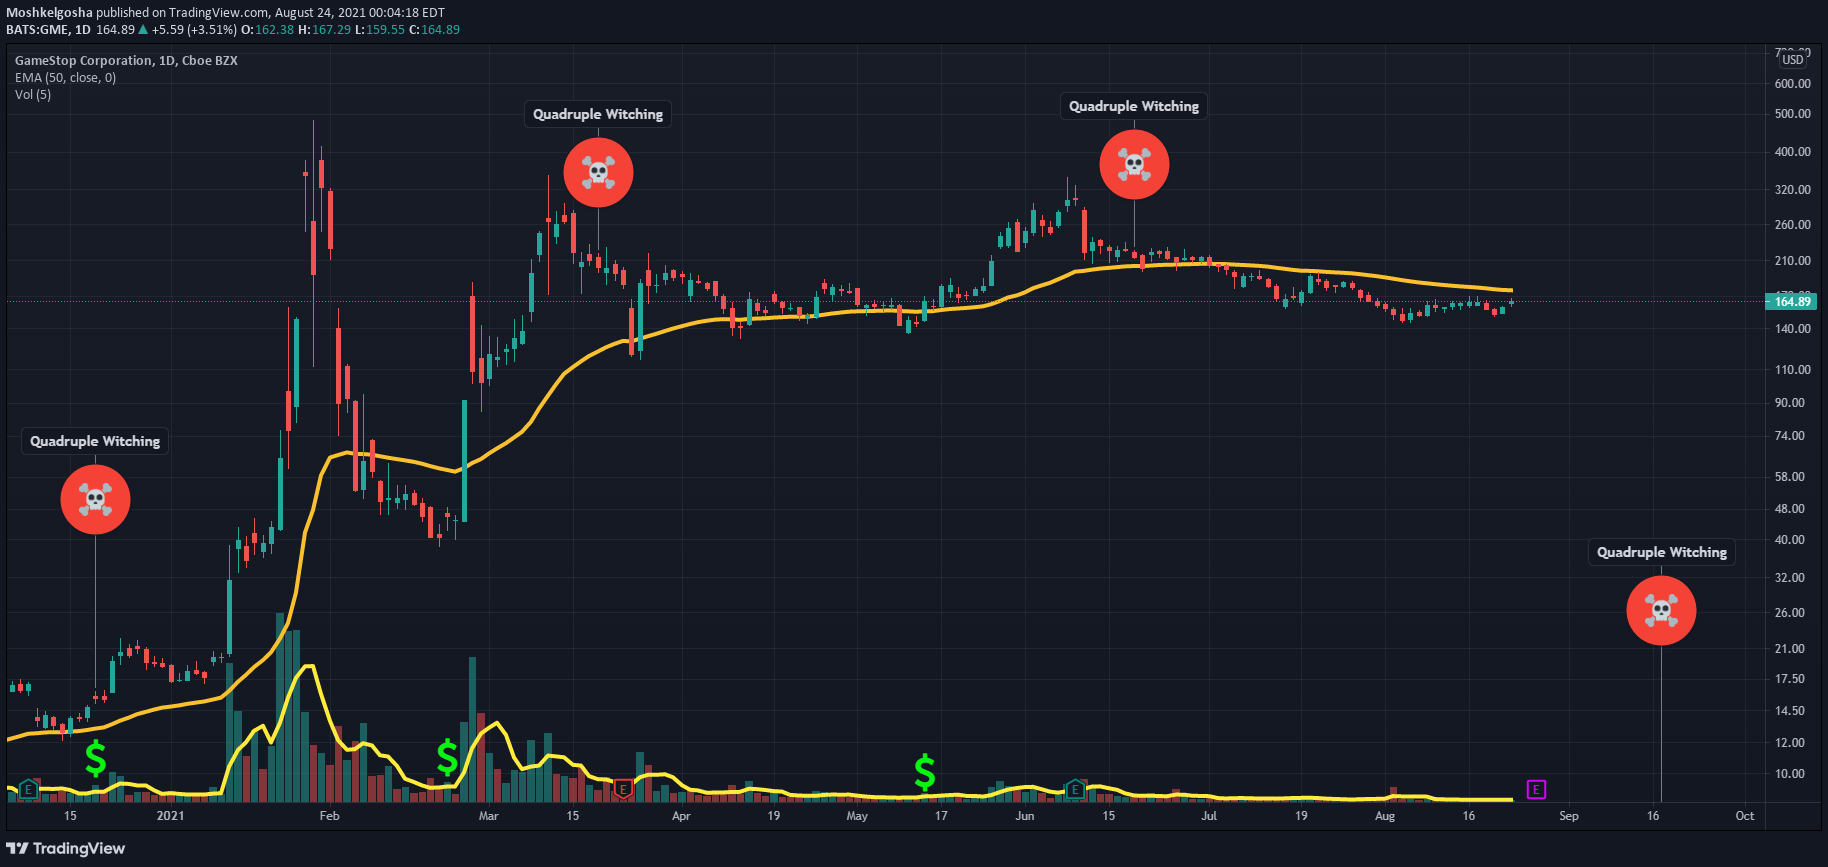
Task: Click the Oct label on the time axis
Action: 1745,816
